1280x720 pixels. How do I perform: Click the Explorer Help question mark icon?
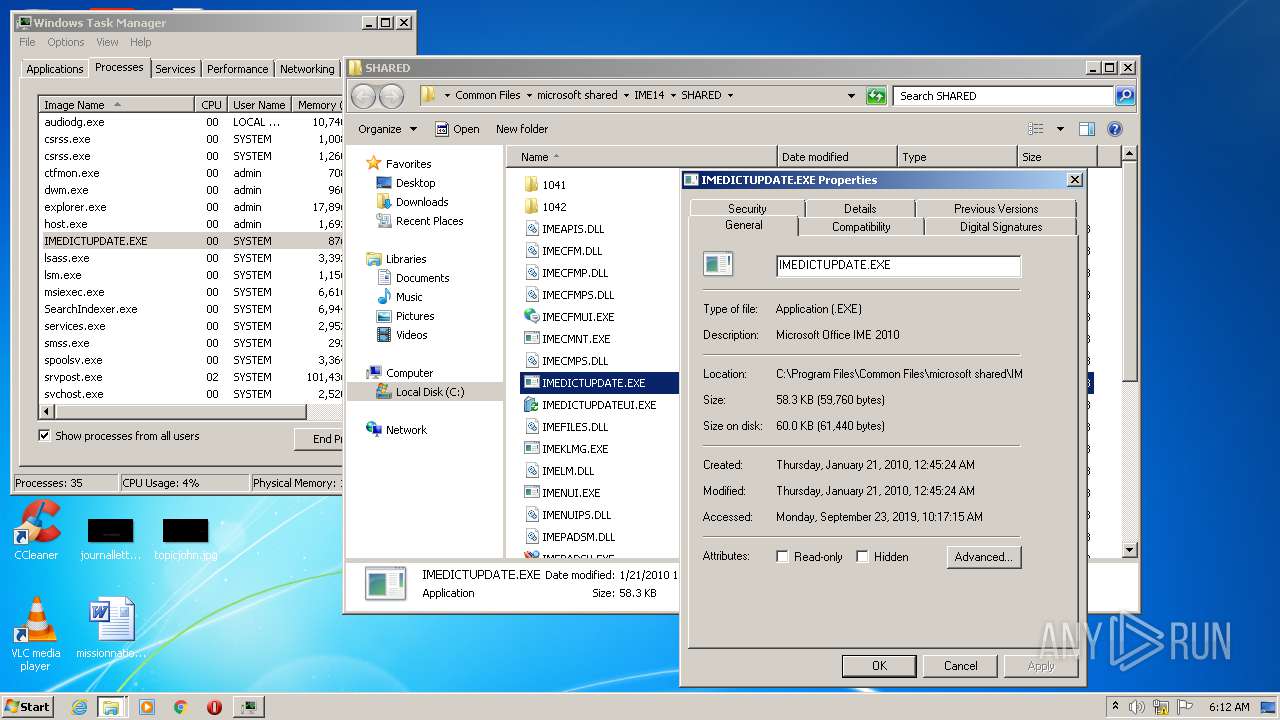point(1115,129)
